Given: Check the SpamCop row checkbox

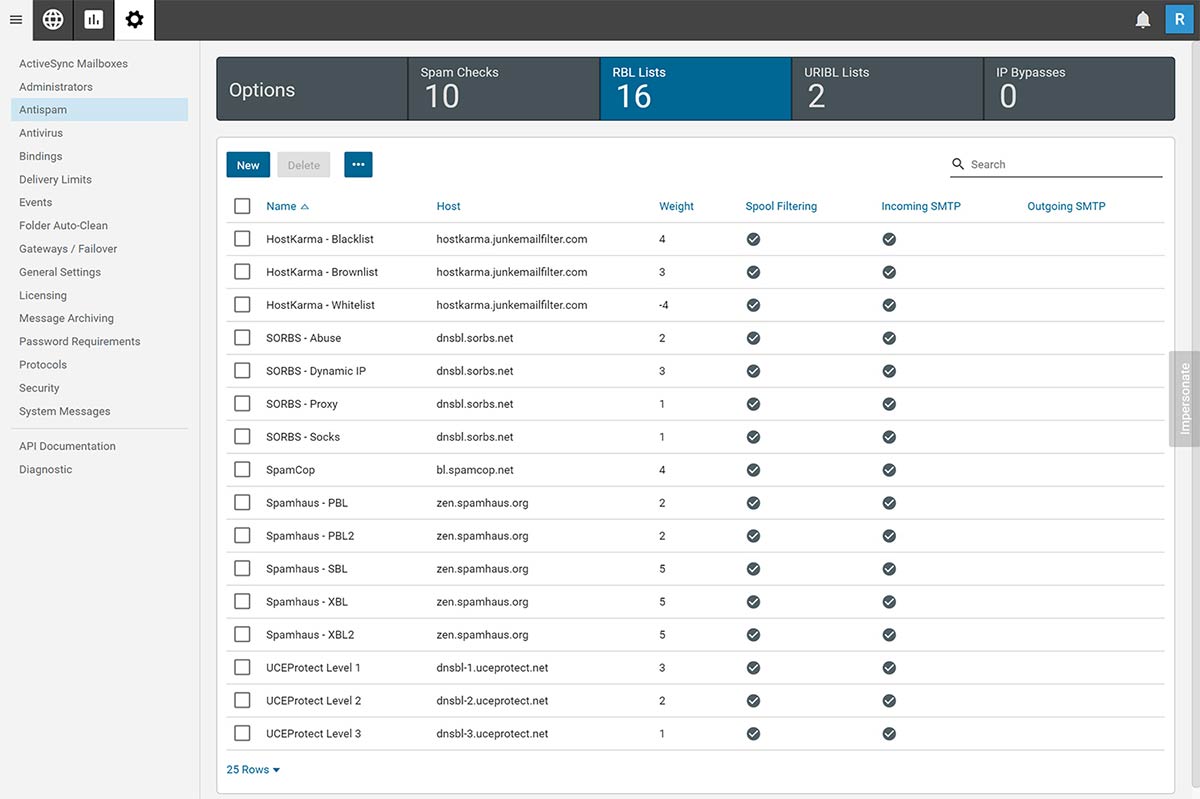Looking at the screenshot, I should click(x=242, y=470).
